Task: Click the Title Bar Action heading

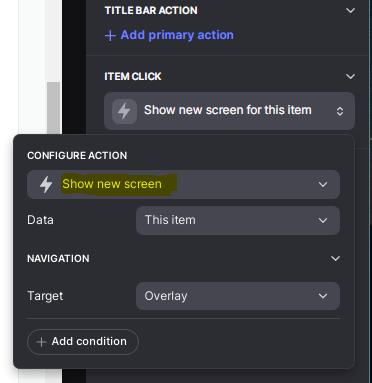Action: 151,11
